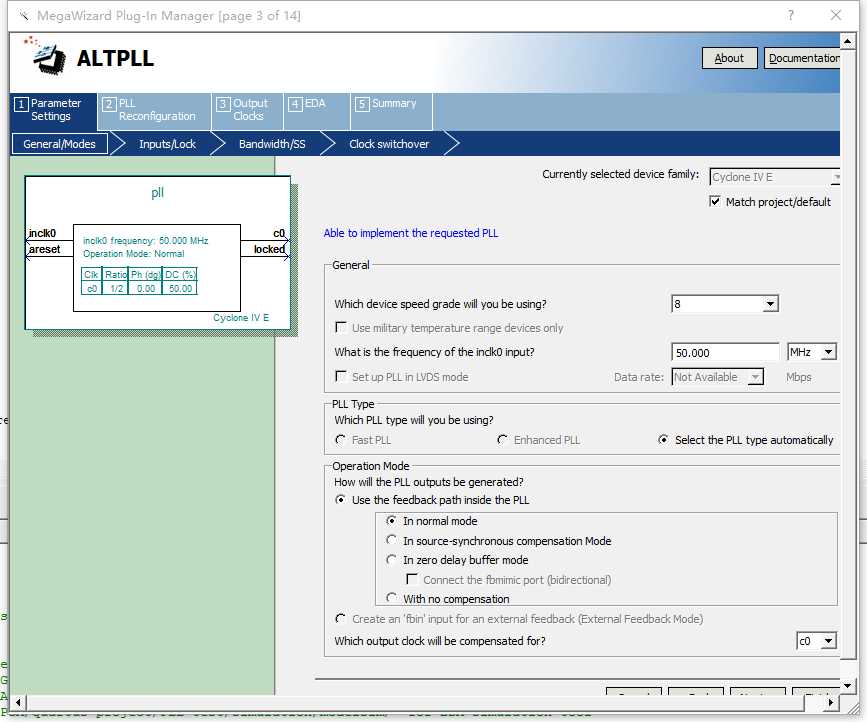The height and width of the screenshot is (722, 867).
Task: Open the device speed grade dropdown
Action: tap(725, 304)
